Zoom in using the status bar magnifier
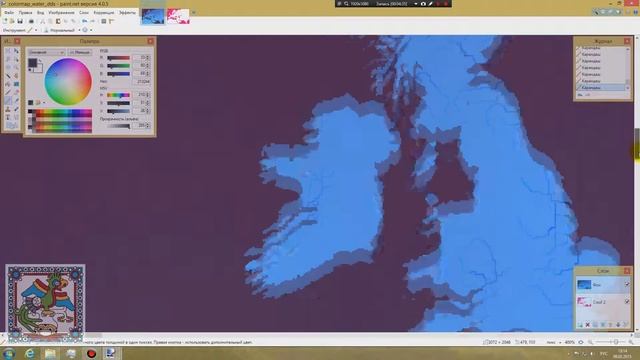640x360 pixels. (x=631, y=342)
